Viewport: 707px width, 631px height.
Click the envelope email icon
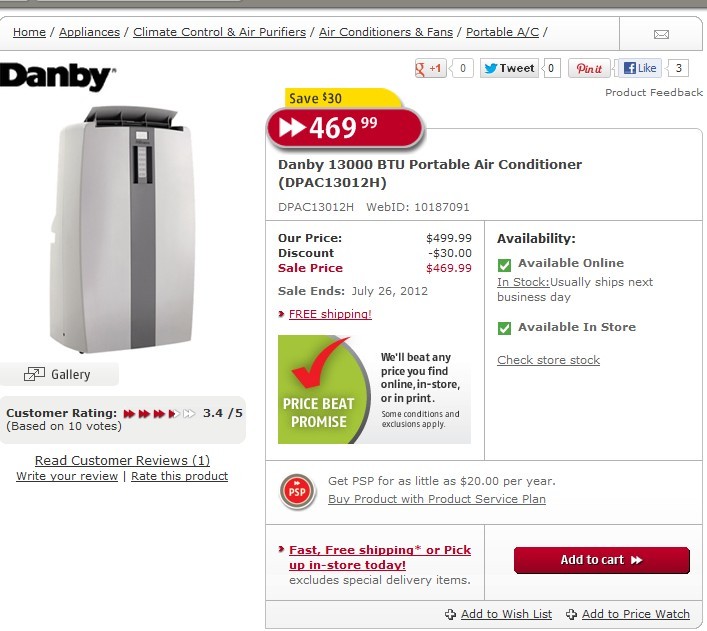coord(661,34)
